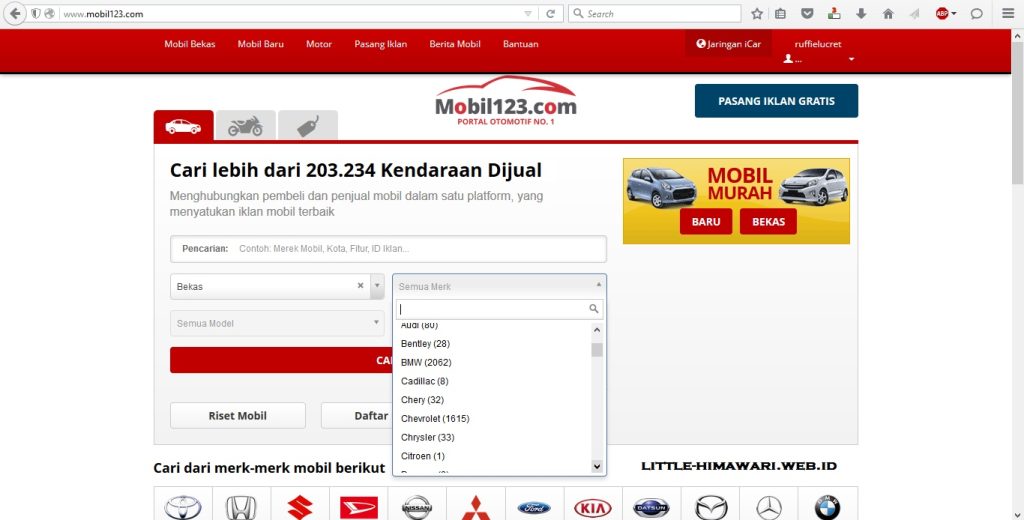This screenshot has height=520, width=1024.
Task: Open the Pasang Iklan menu item
Action: pos(381,44)
